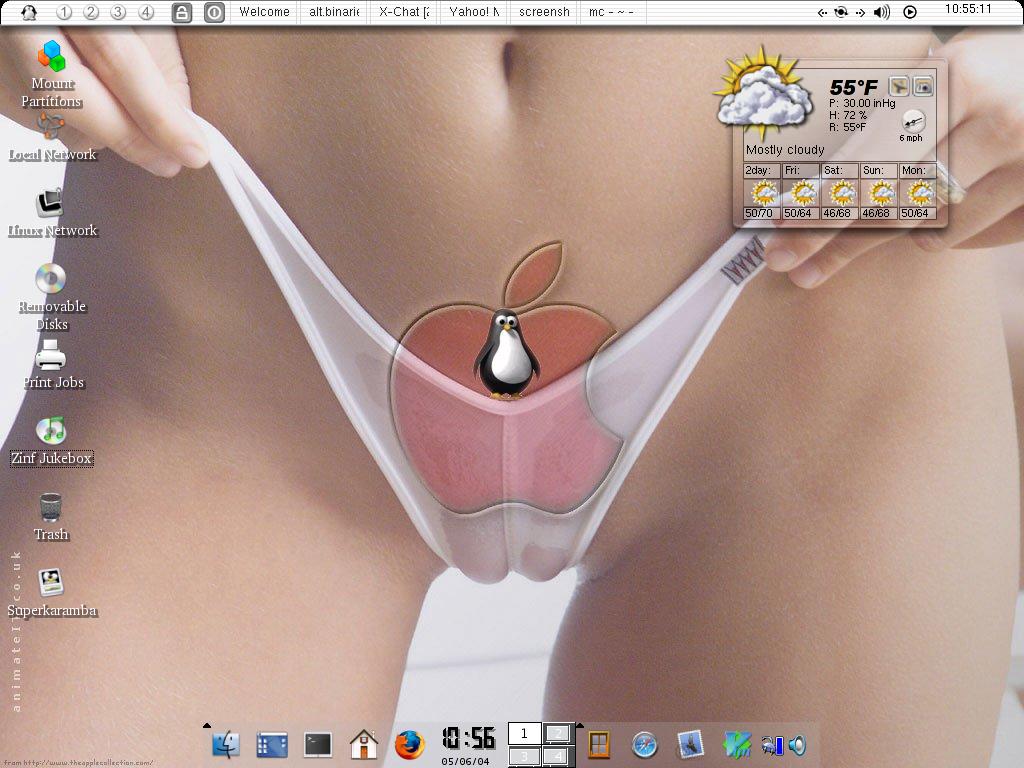Image resolution: width=1024 pixels, height=768 pixels.
Task: Switch to the screensh taskbar entry
Action: (544, 12)
